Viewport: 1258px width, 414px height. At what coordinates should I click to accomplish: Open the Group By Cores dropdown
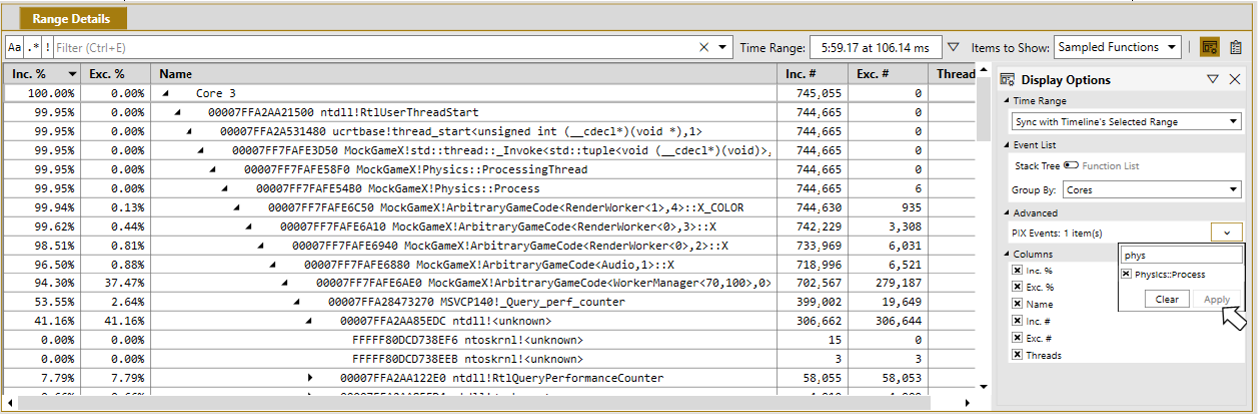coord(1152,189)
